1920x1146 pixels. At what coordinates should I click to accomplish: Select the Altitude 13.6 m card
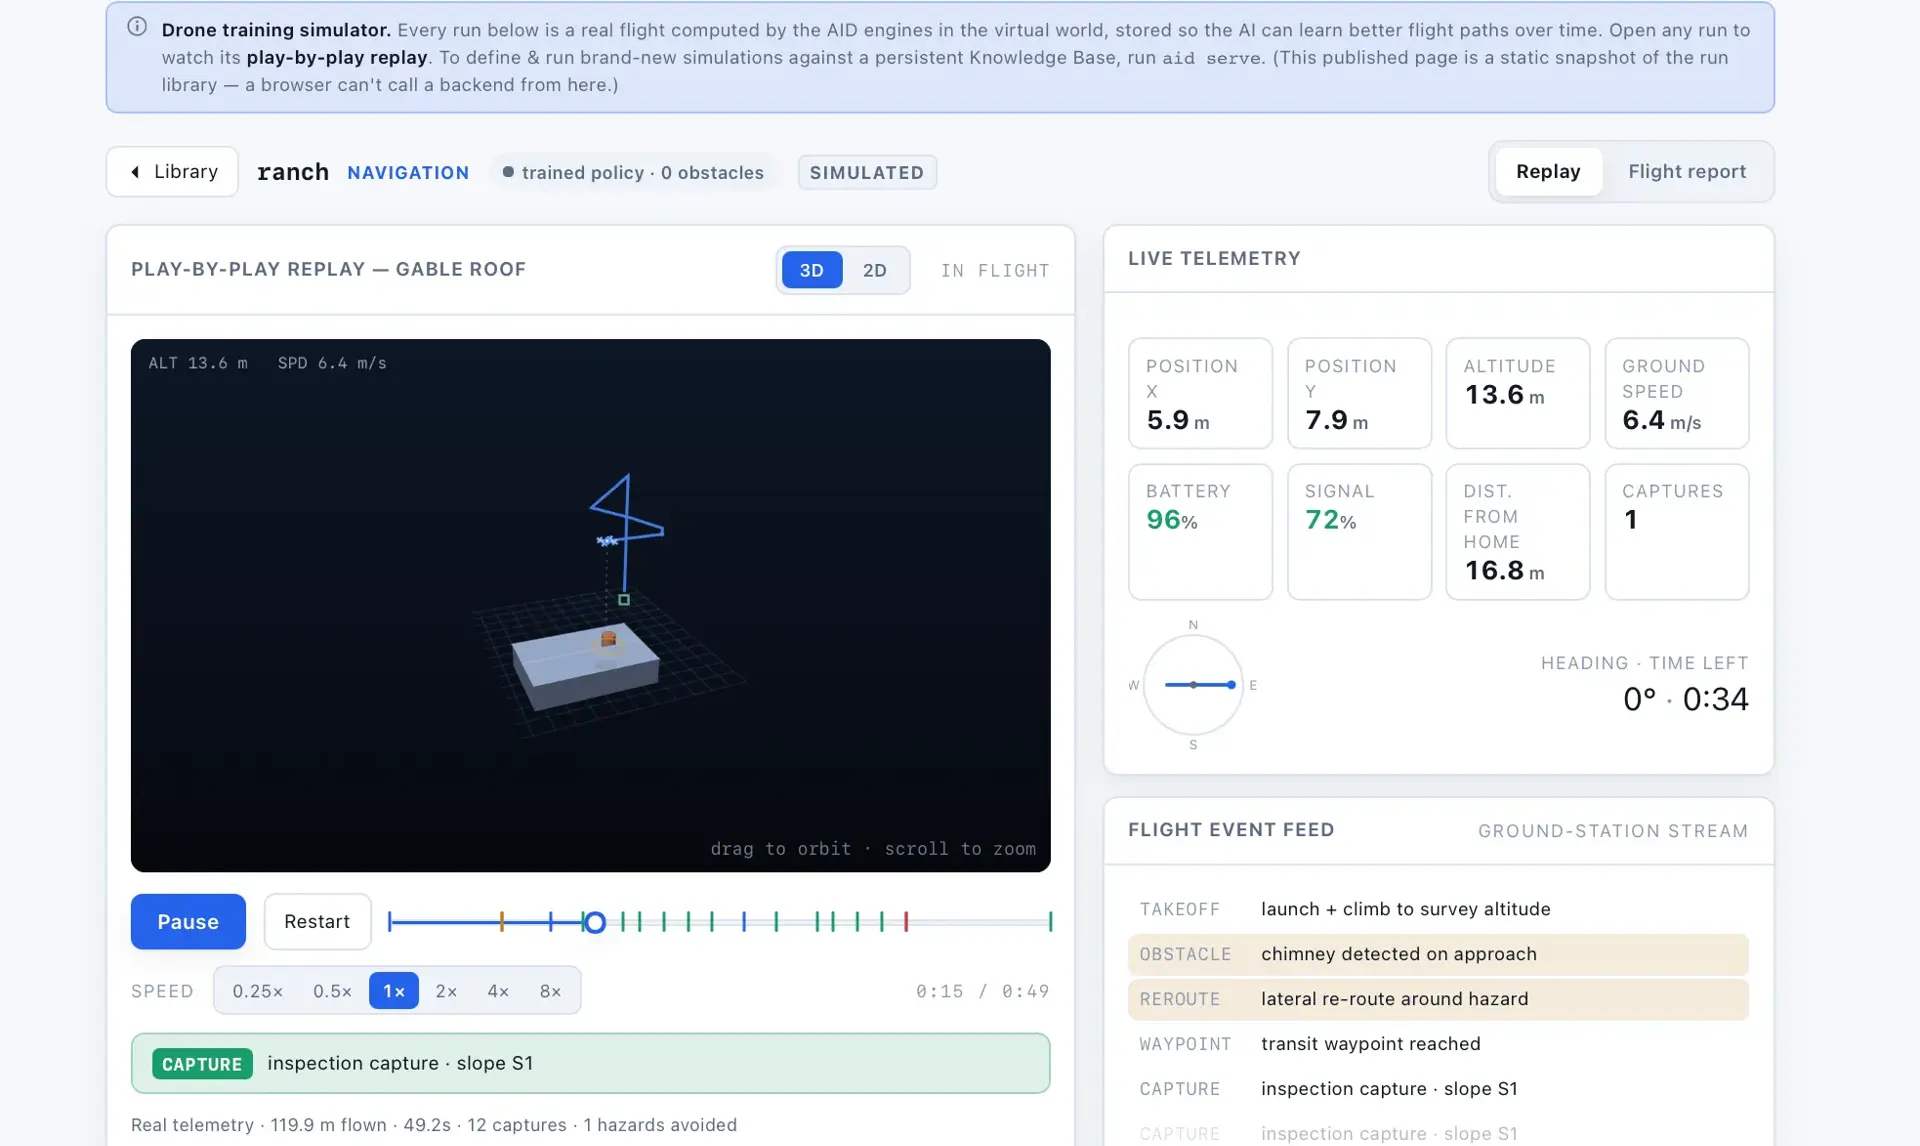pyautogui.click(x=1517, y=393)
